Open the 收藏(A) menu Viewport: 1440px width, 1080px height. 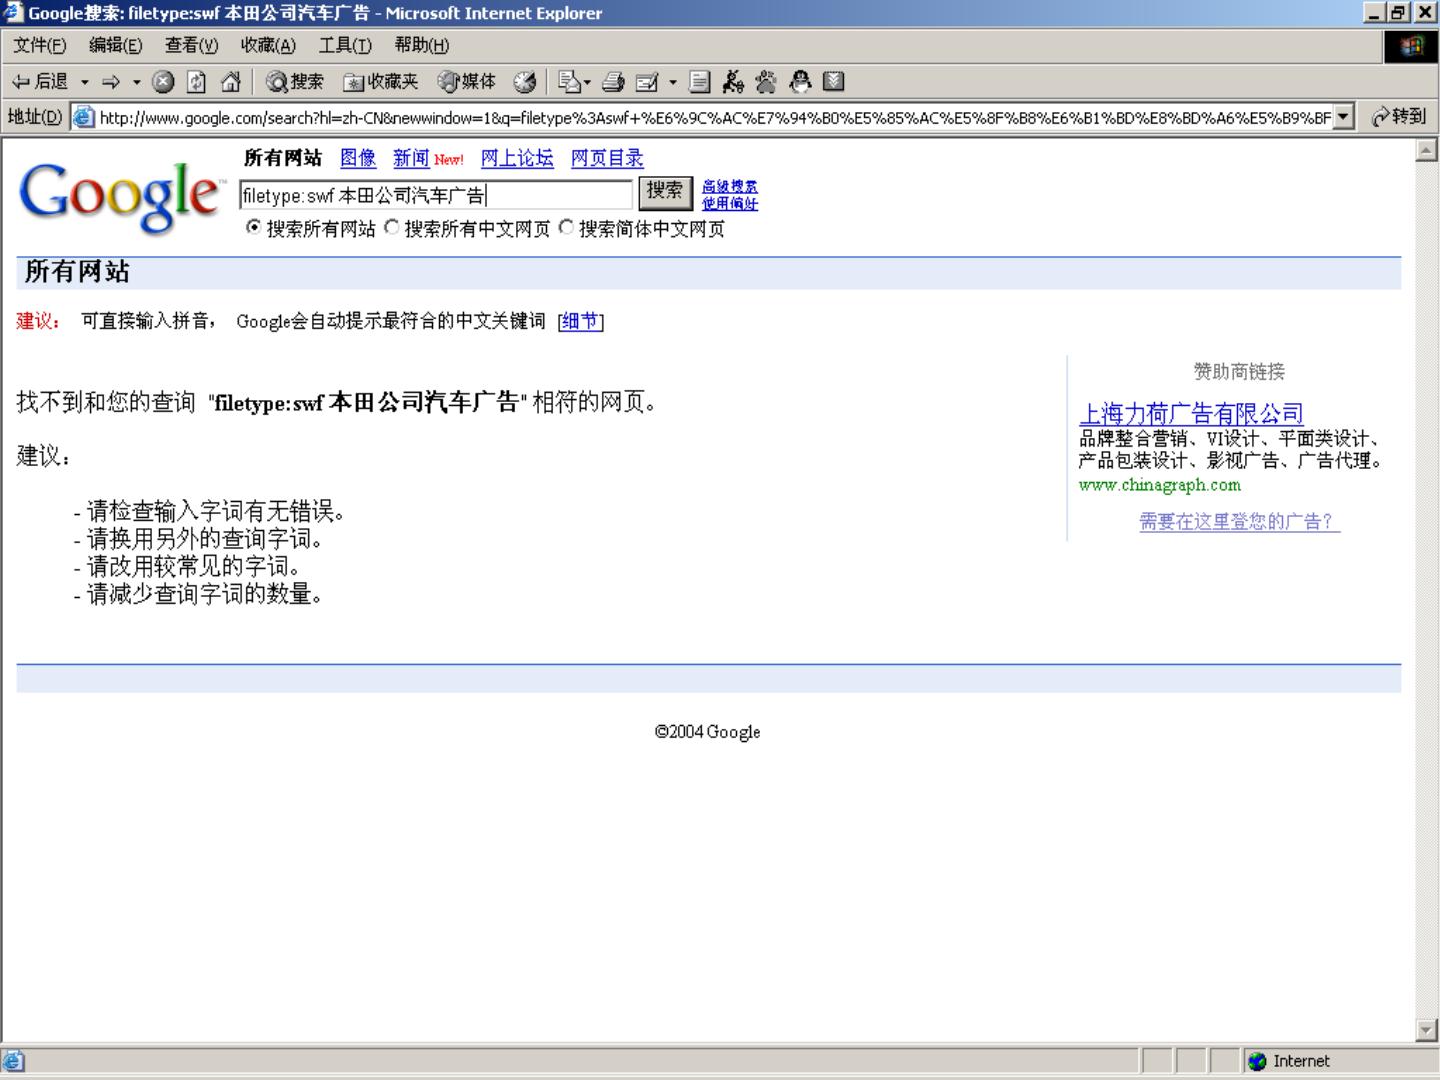pyautogui.click(x=268, y=45)
